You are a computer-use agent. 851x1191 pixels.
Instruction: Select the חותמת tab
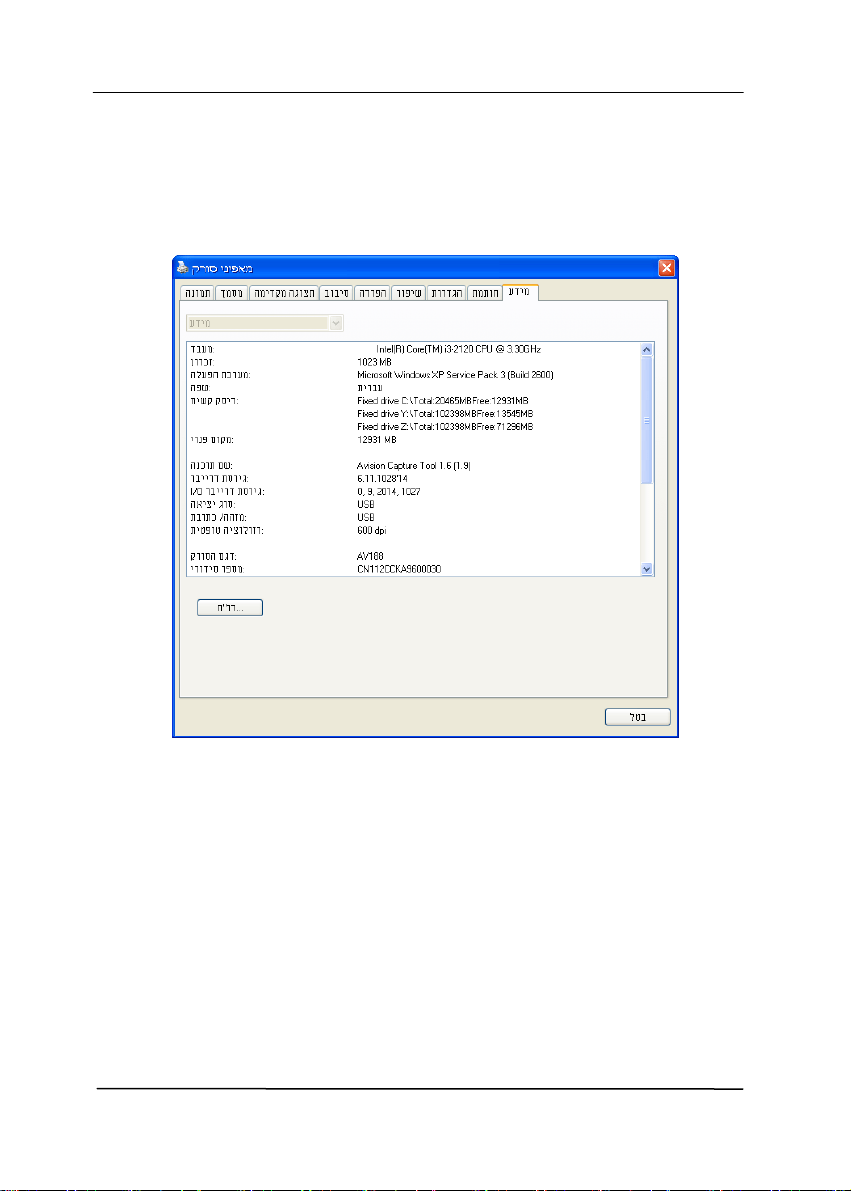click(485, 293)
